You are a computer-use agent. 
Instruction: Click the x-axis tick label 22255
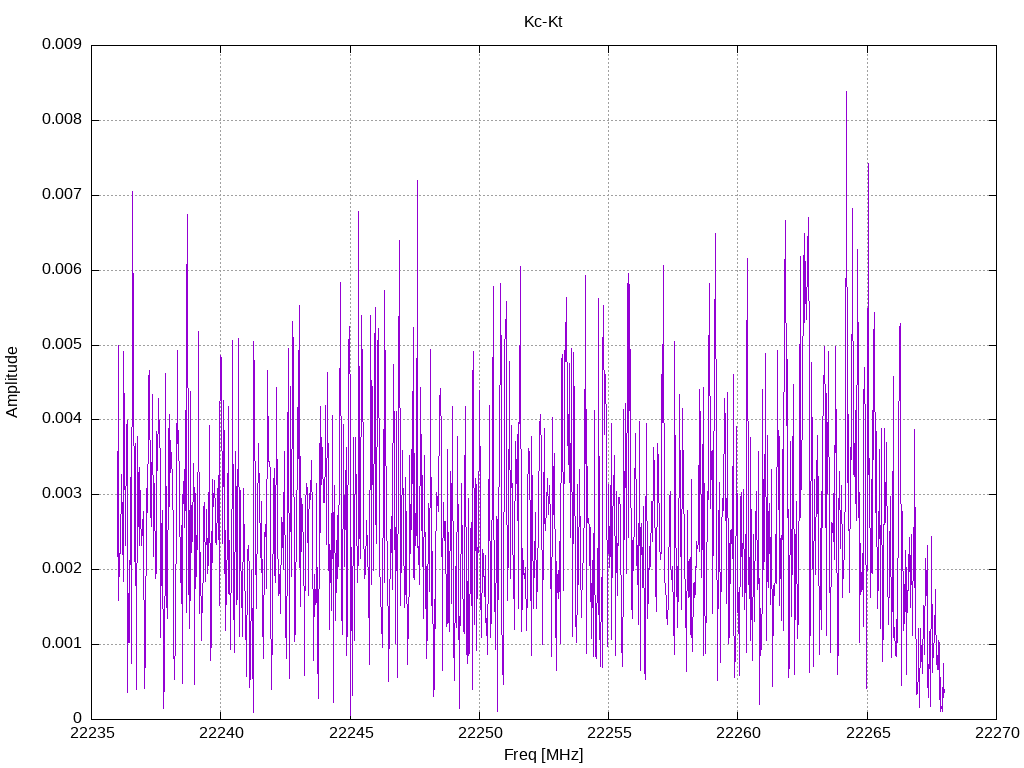[609, 733]
